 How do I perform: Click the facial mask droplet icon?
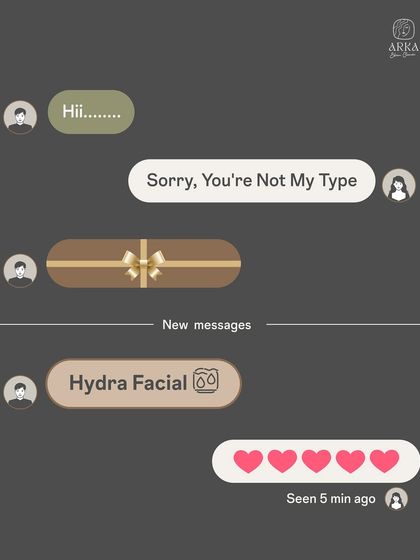206,380
